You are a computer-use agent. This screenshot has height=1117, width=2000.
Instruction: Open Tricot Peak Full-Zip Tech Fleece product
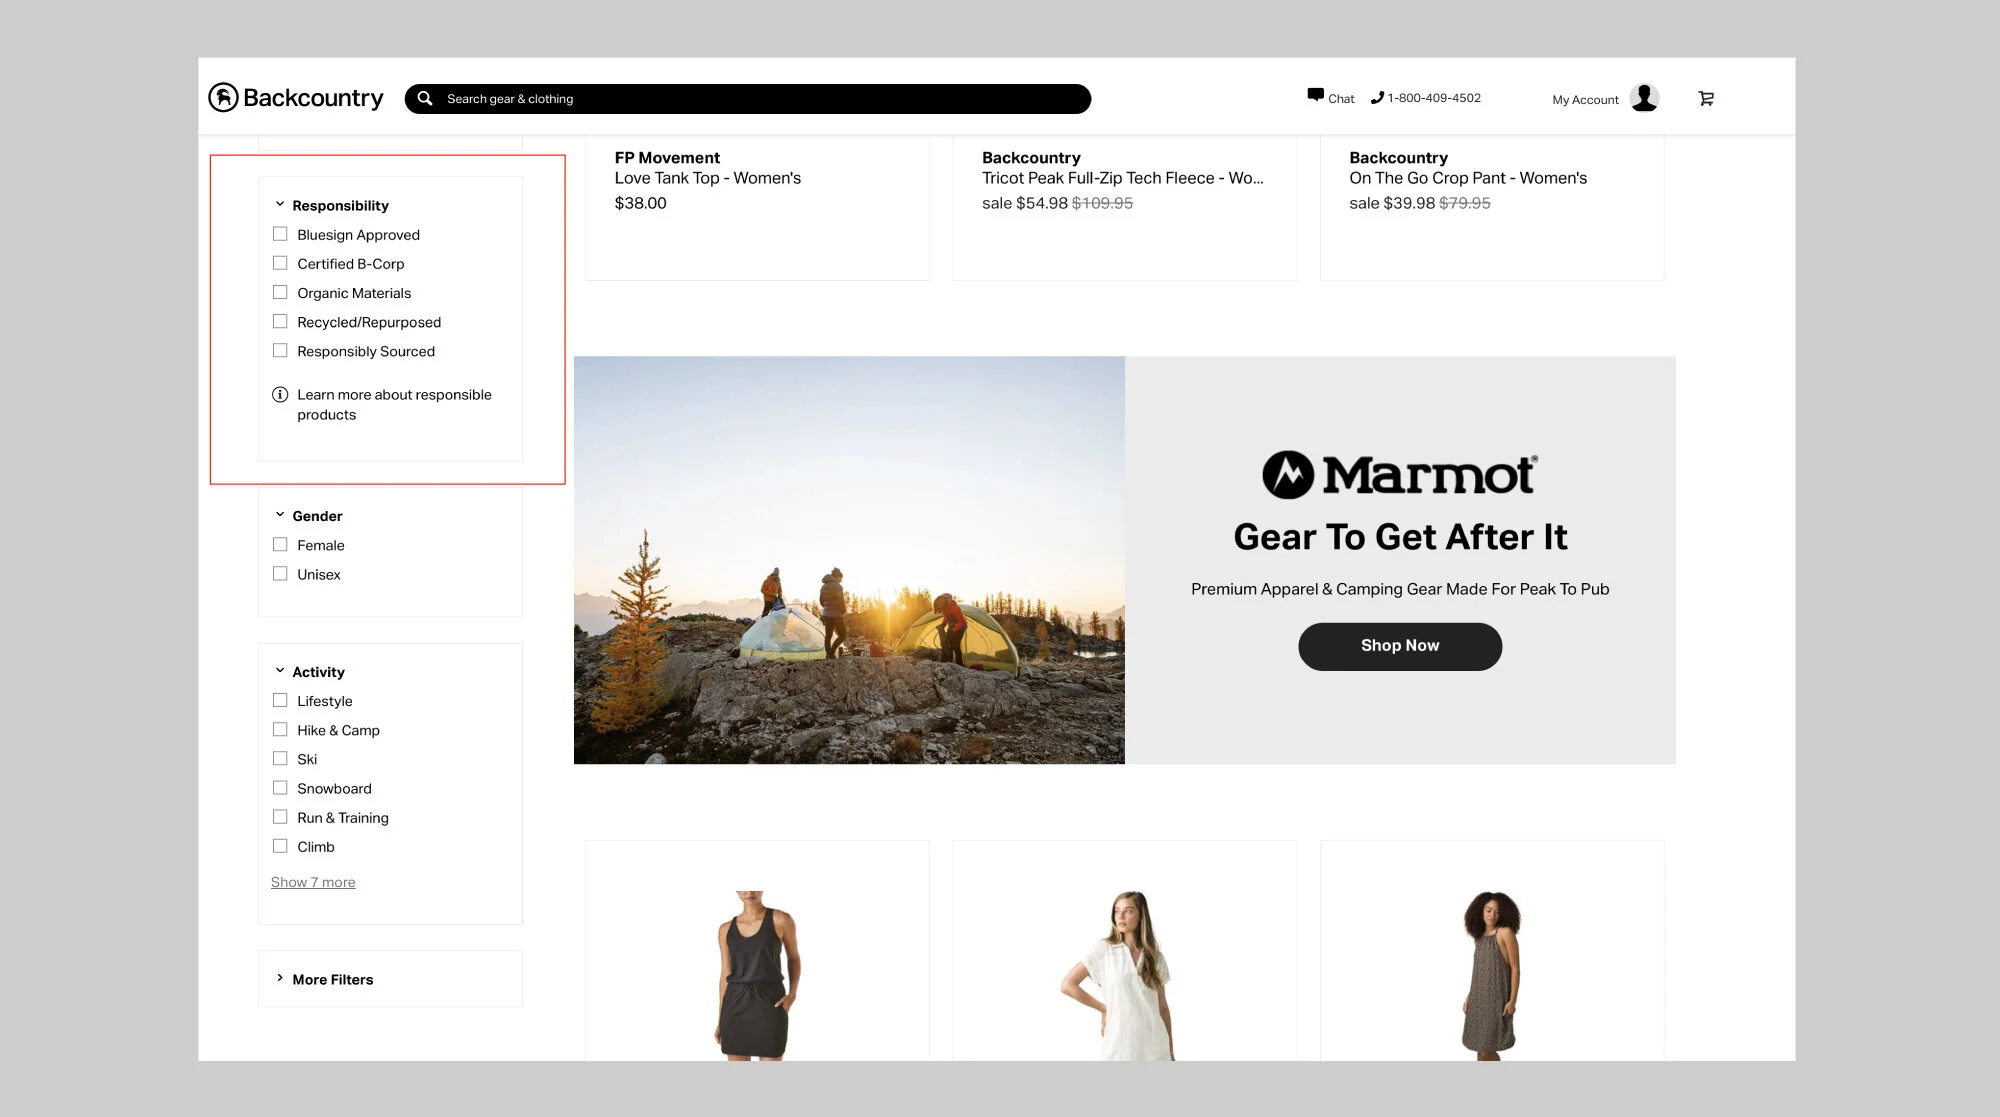[1123, 177]
